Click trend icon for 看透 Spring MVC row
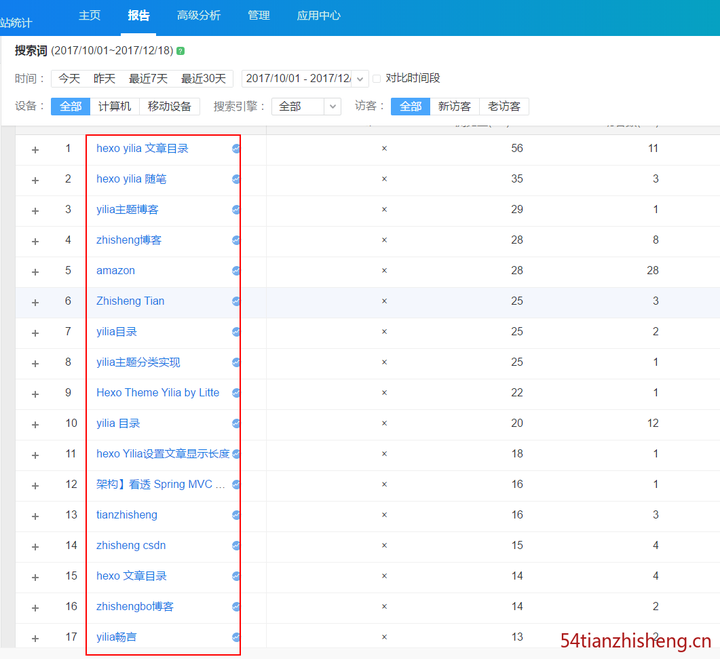This screenshot has height=659, width=720. (236, 484)
